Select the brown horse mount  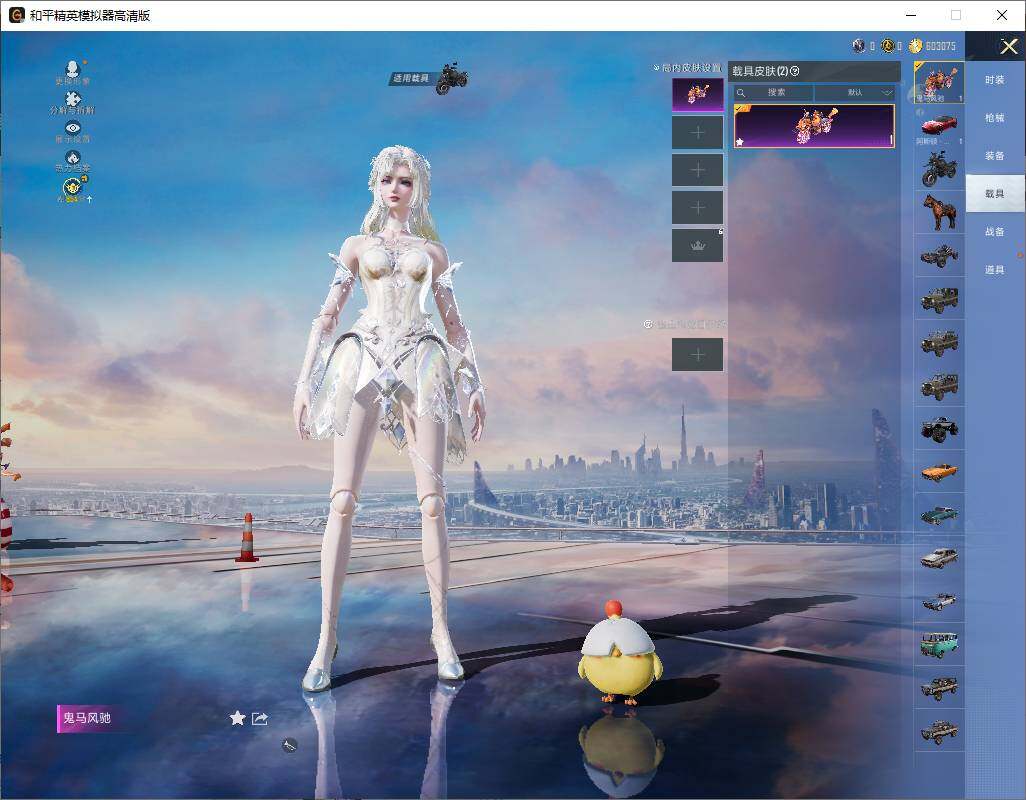[x=939, y=211]
